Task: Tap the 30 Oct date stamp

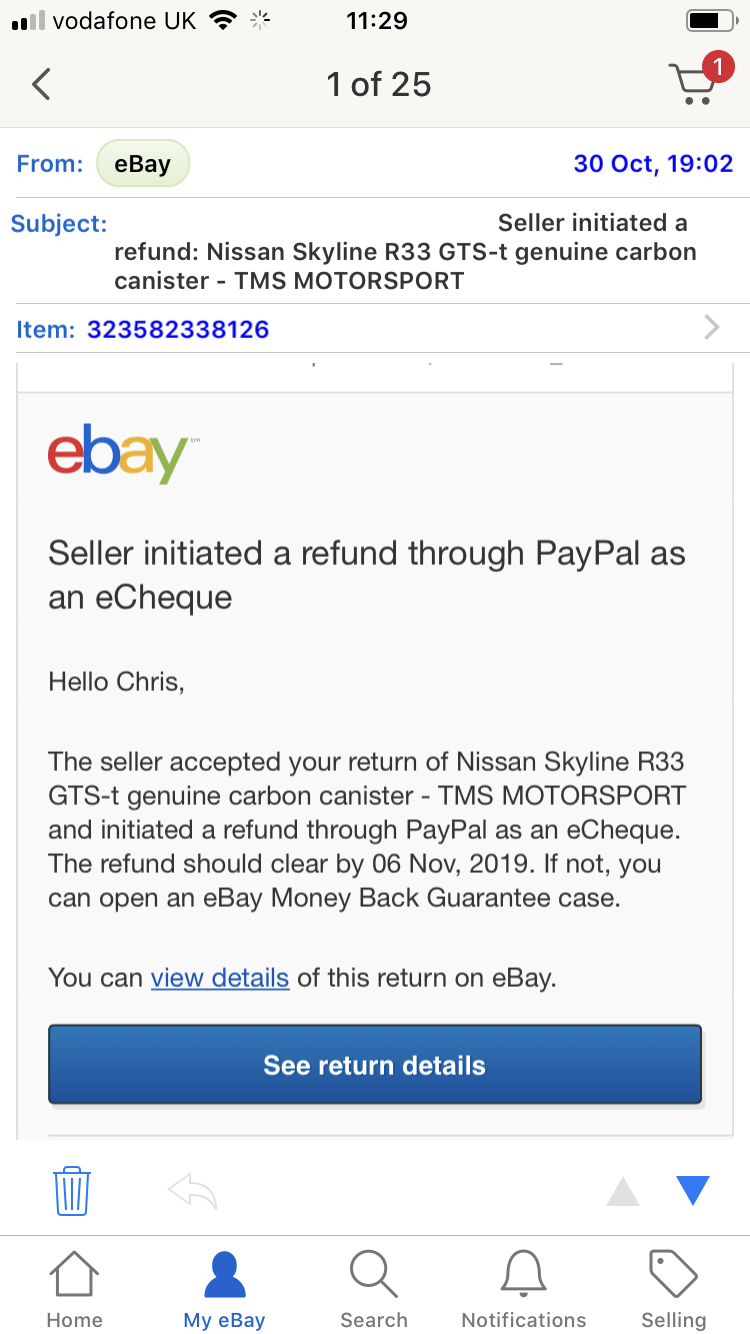Action: point(653,164)
